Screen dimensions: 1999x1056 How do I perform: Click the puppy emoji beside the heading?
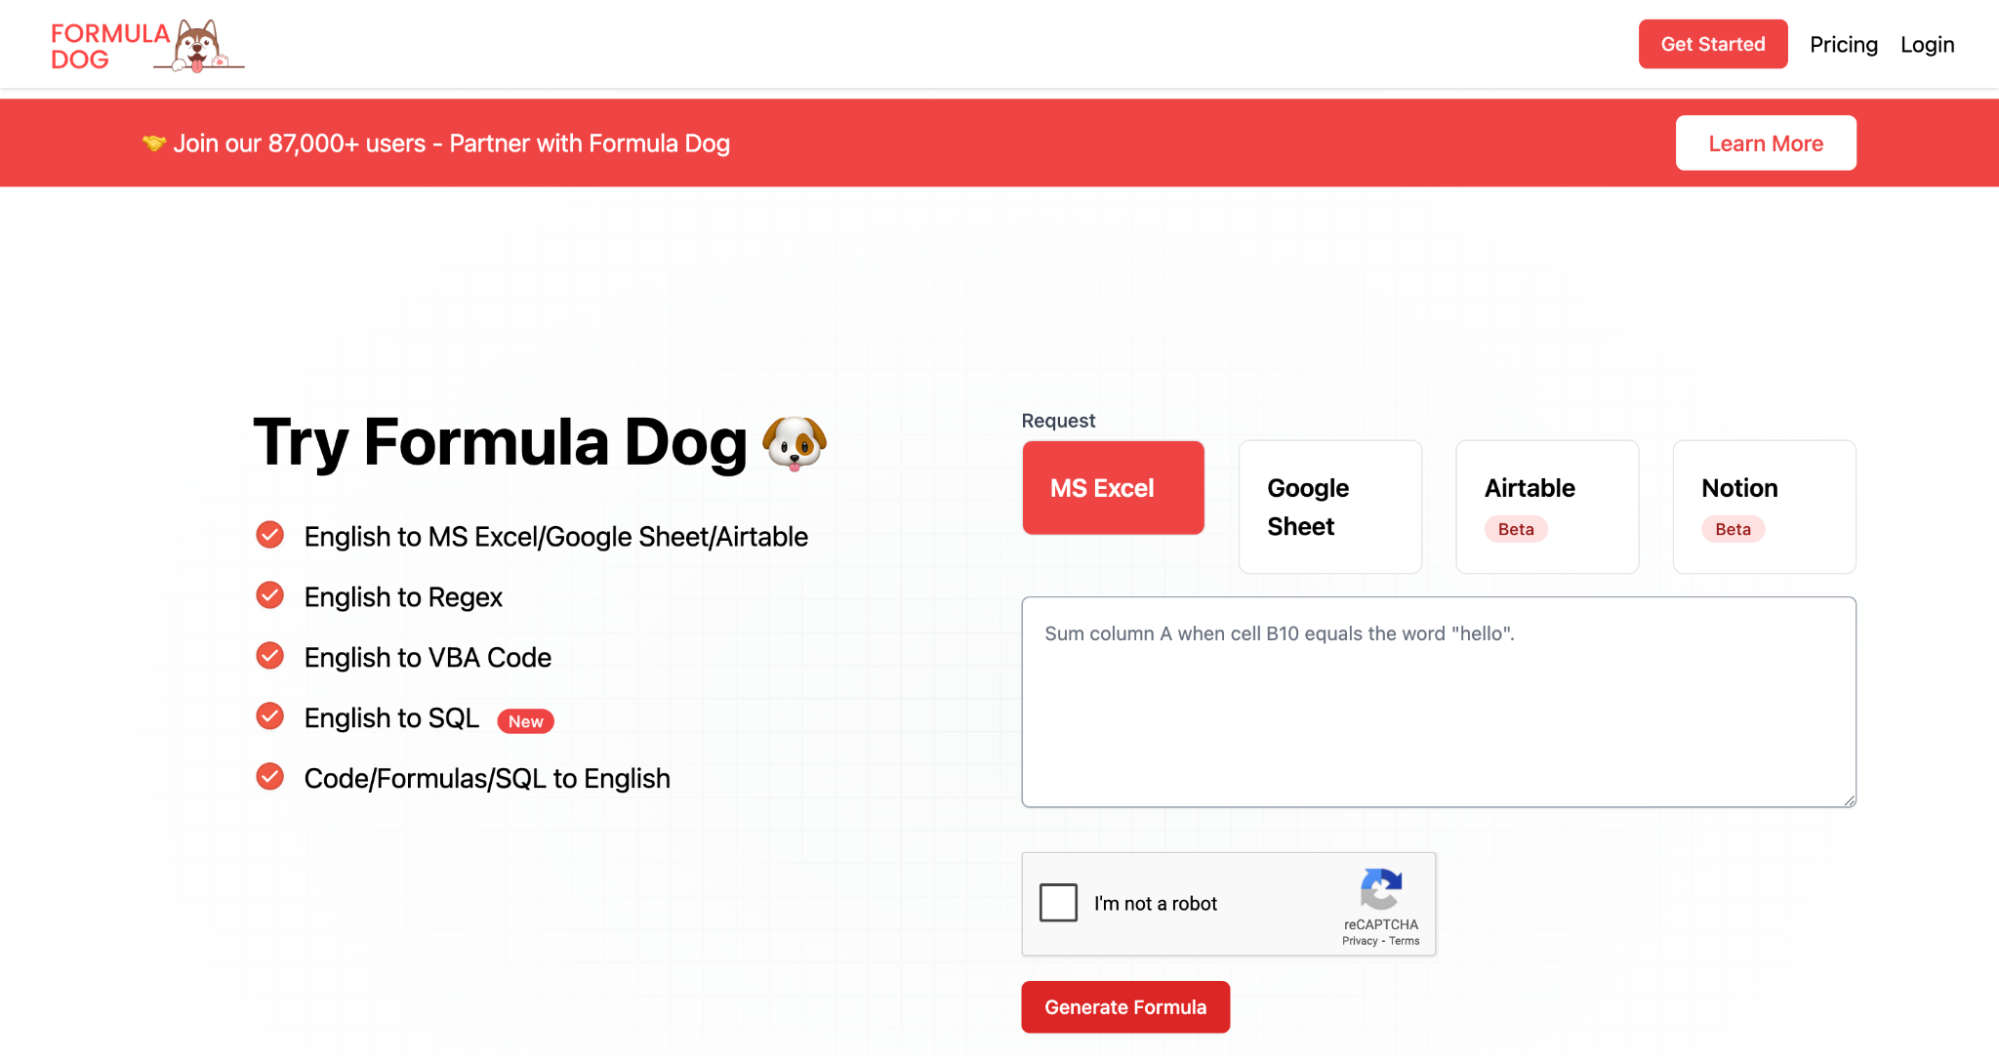(795, 443)
